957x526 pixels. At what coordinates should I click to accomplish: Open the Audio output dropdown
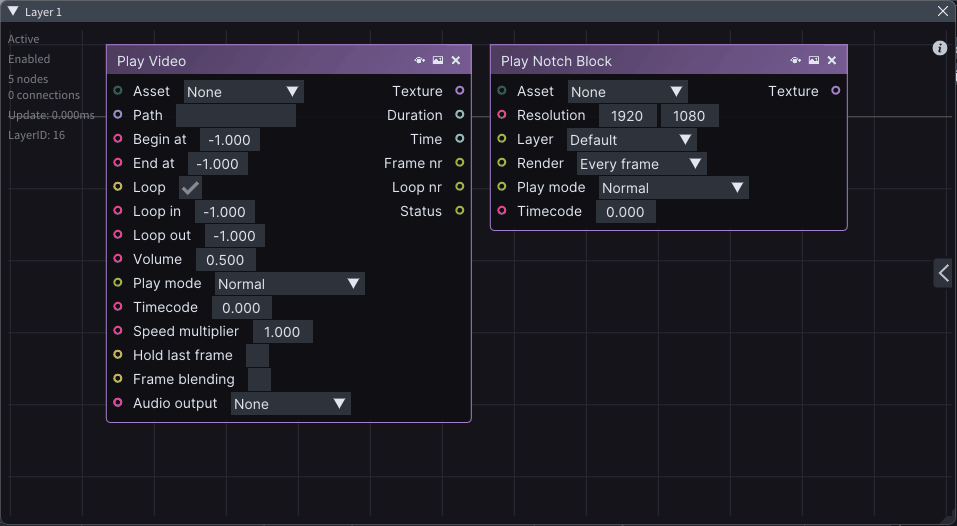(x=291, y=404)
